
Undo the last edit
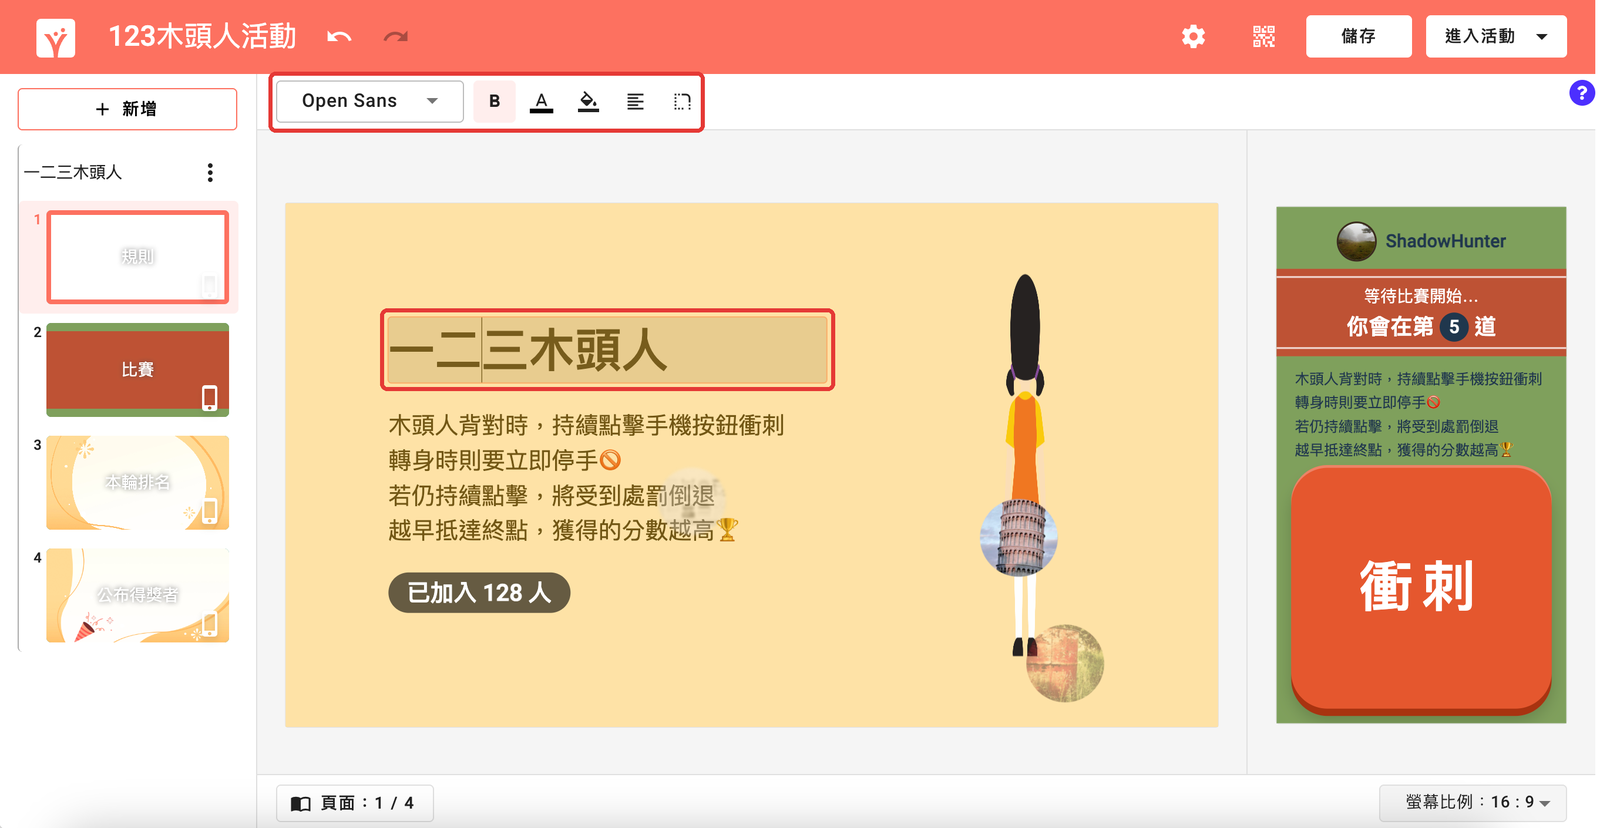tap(339, 37)
